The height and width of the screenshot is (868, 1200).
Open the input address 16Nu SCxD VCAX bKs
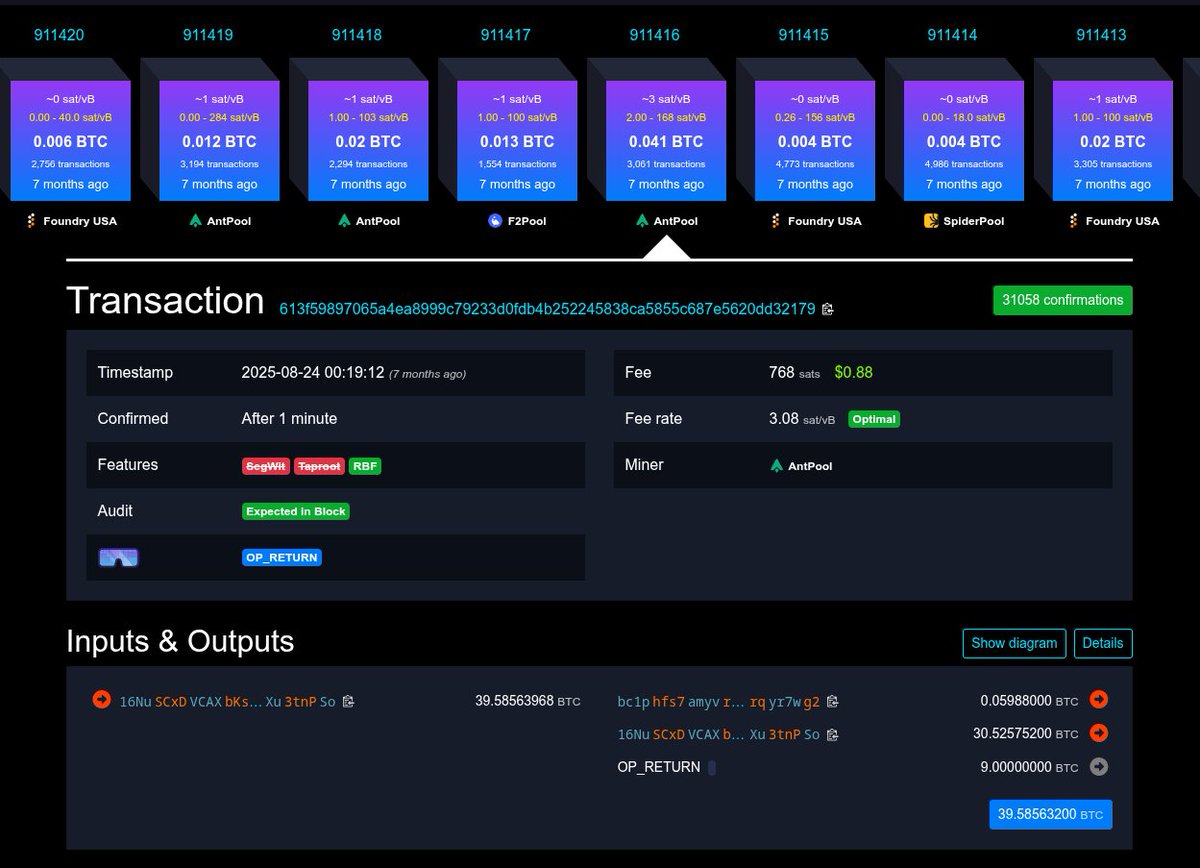[227, 702]
